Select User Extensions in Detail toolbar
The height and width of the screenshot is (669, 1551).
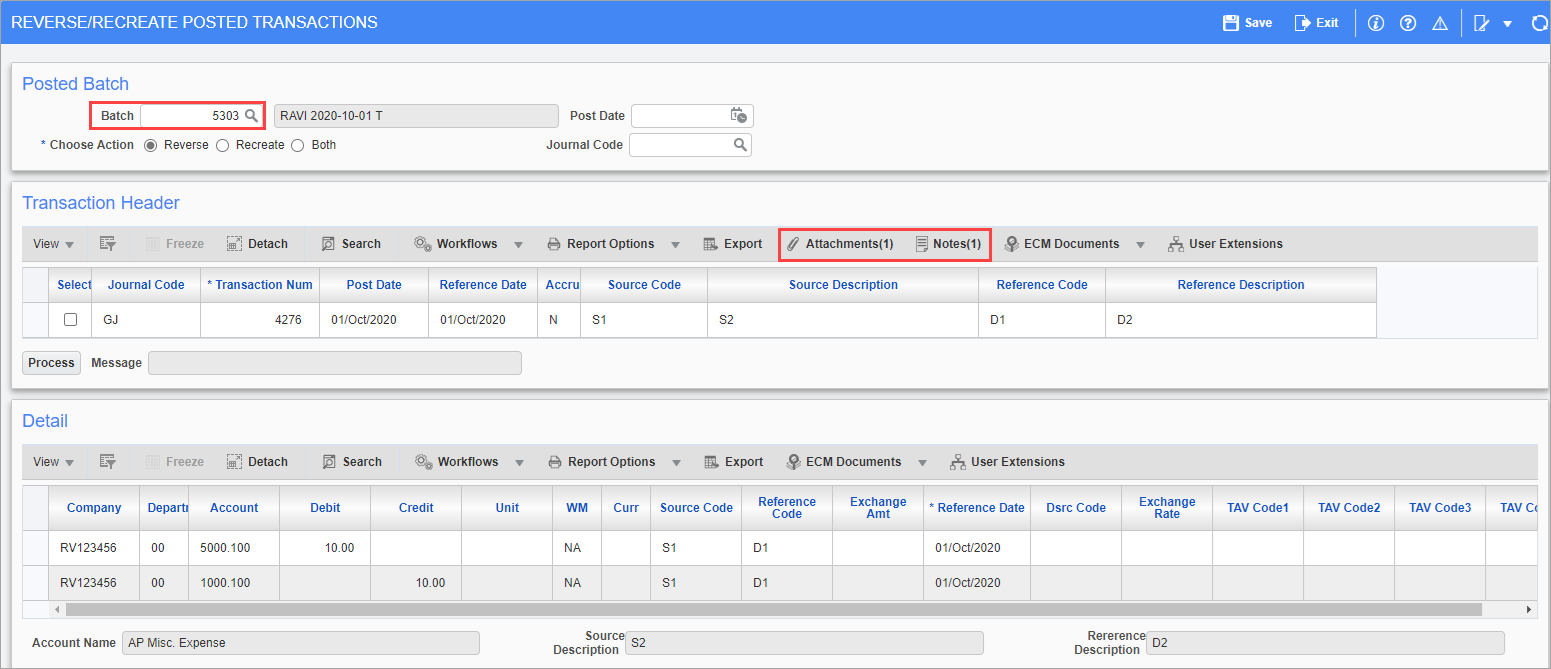(1008, 461)
